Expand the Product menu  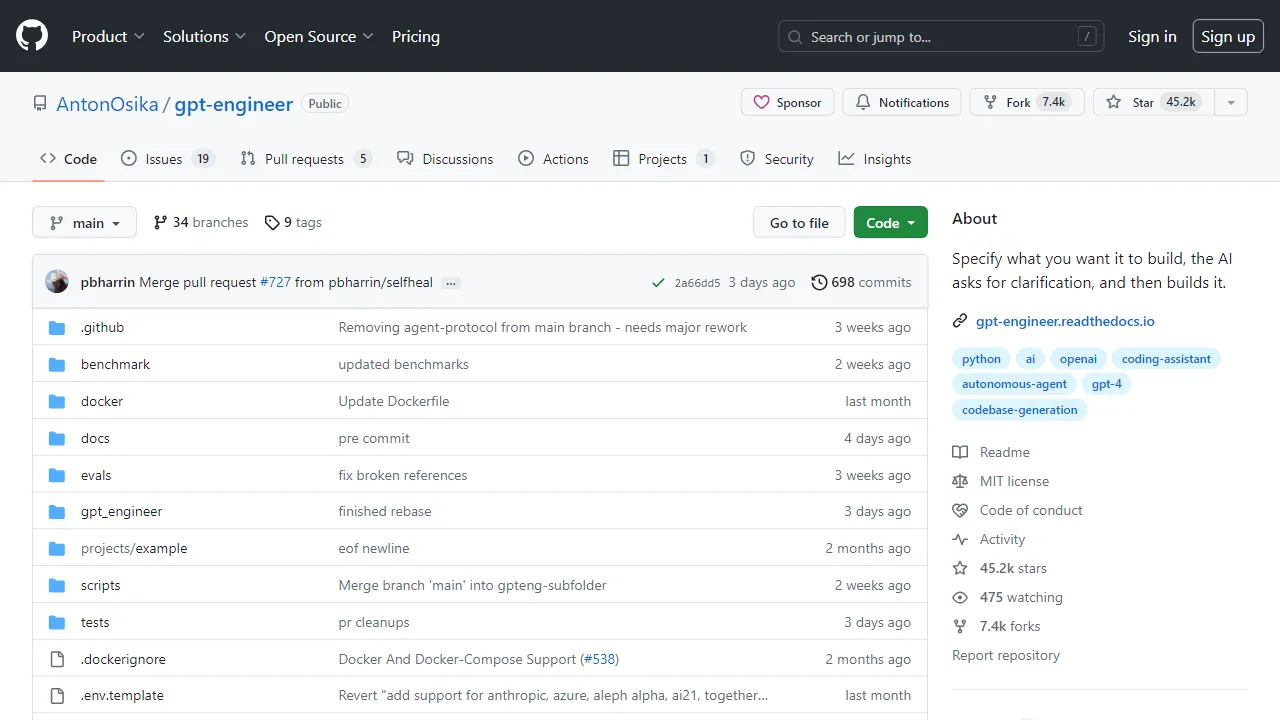[x=109, y=36]
